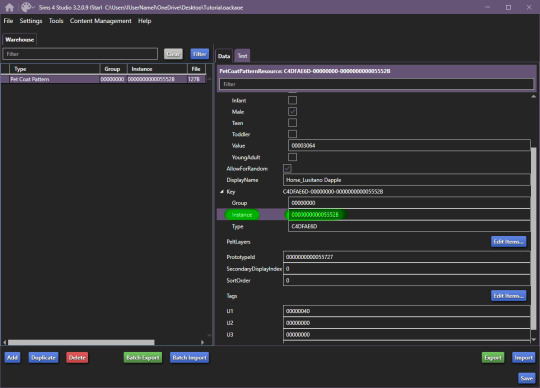
Task: Click the Import button
Action: tap(523, 358)
